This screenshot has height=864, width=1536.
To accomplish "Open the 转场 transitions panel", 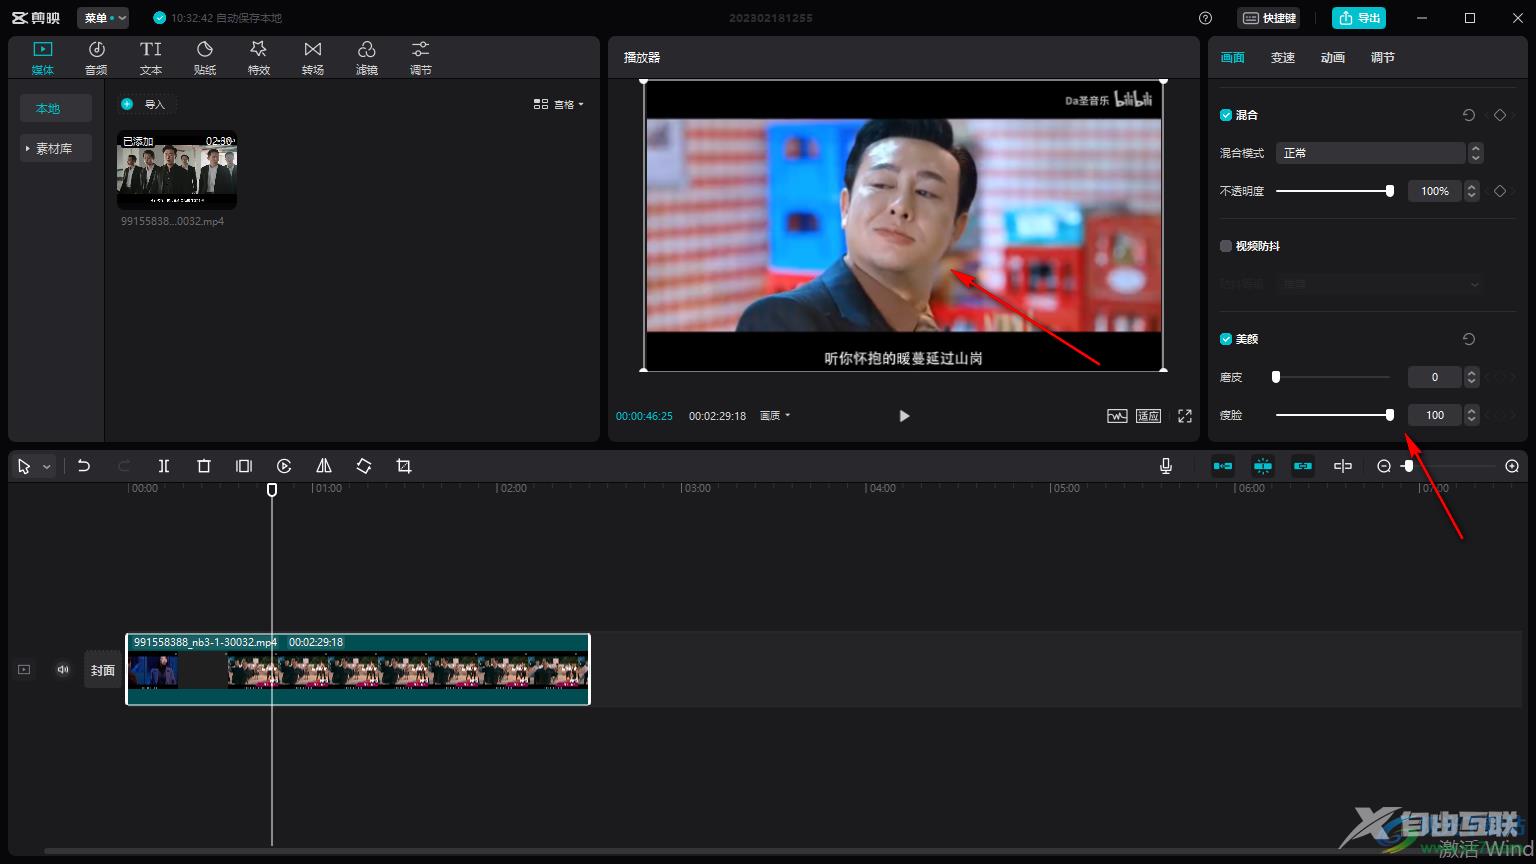I will coord(313,58).
